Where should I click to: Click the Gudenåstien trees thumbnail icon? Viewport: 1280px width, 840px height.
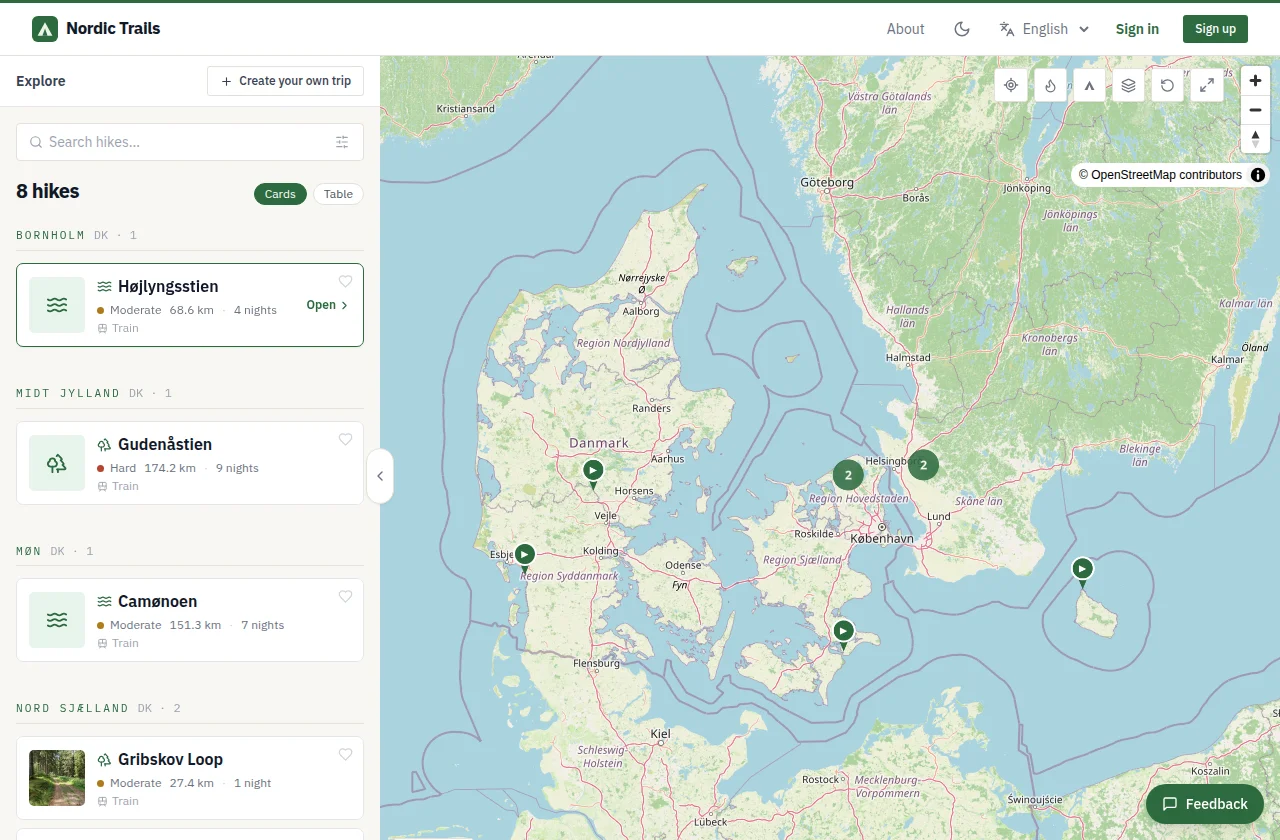(57, 463)
